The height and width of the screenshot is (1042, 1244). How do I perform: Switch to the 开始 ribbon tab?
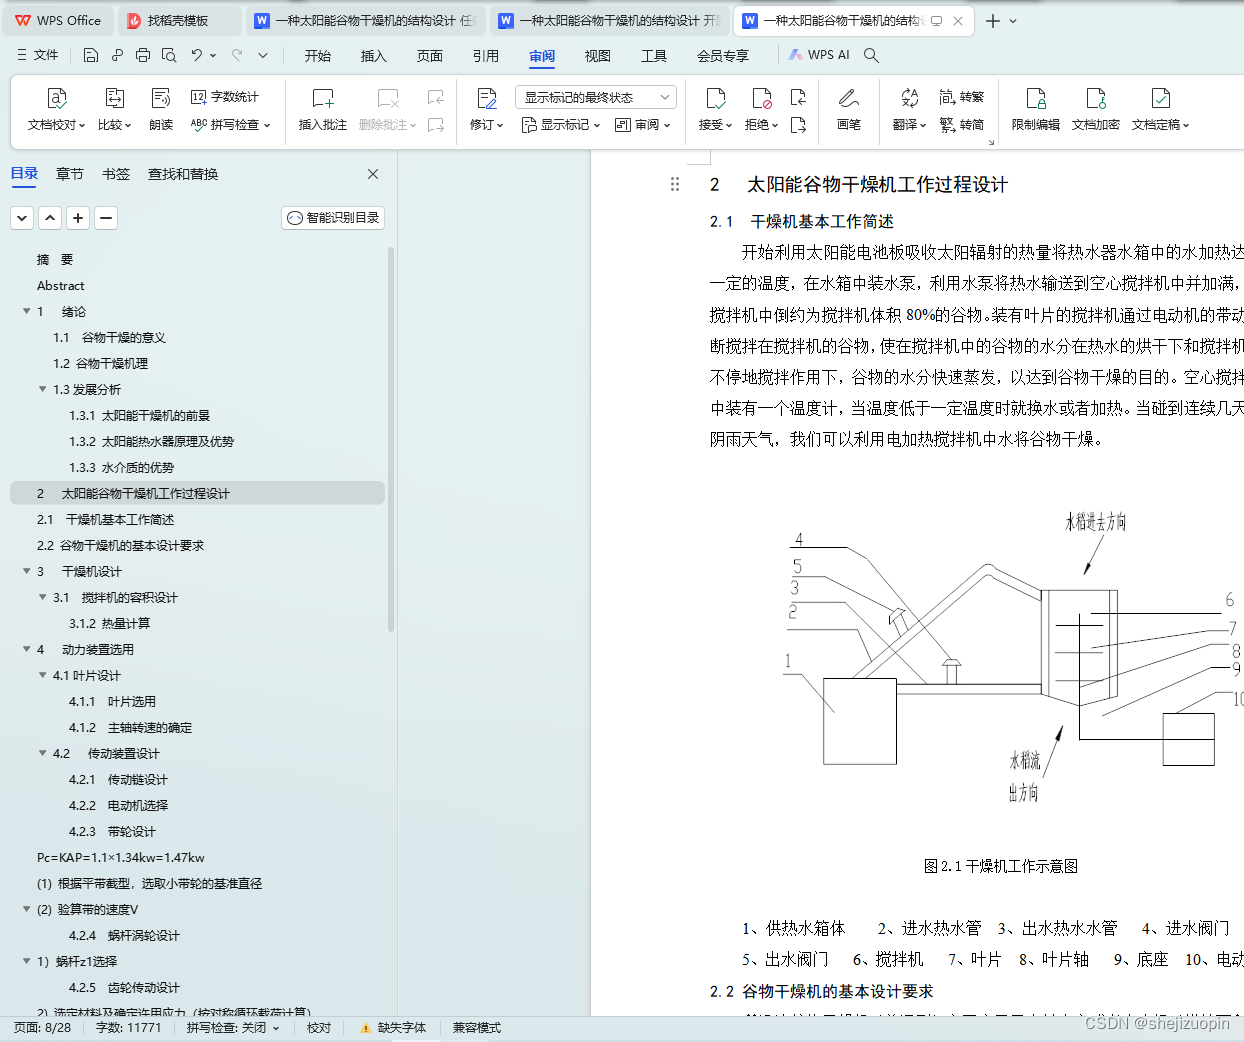pos(318,56)
